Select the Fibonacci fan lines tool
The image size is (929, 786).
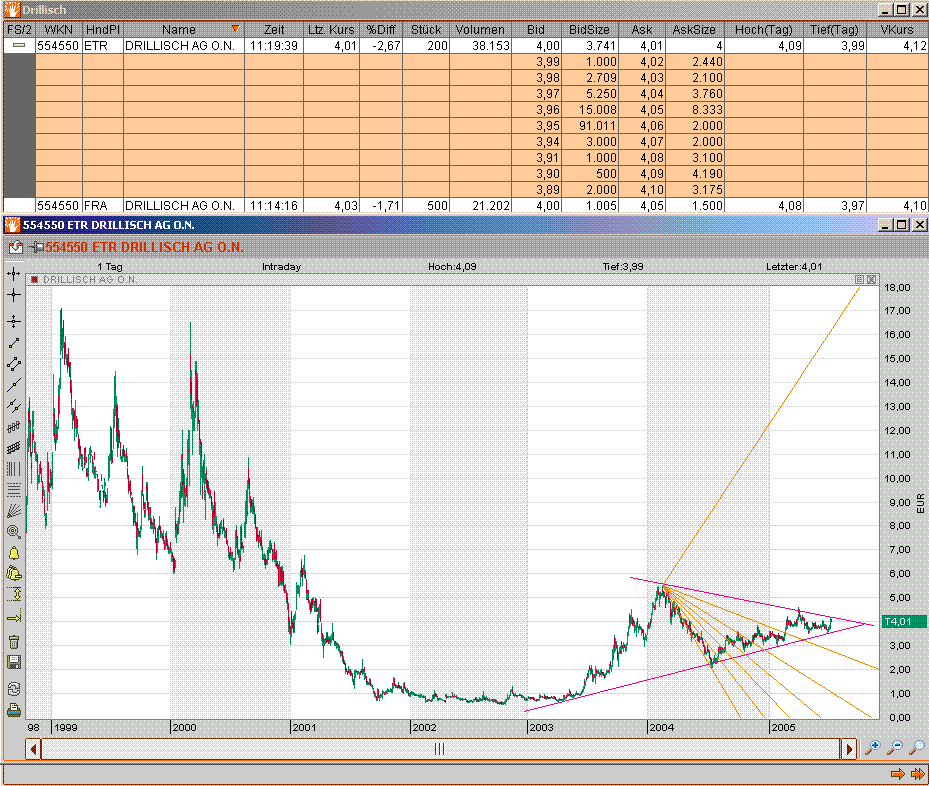pyautogui.click(x=14, y=510)
